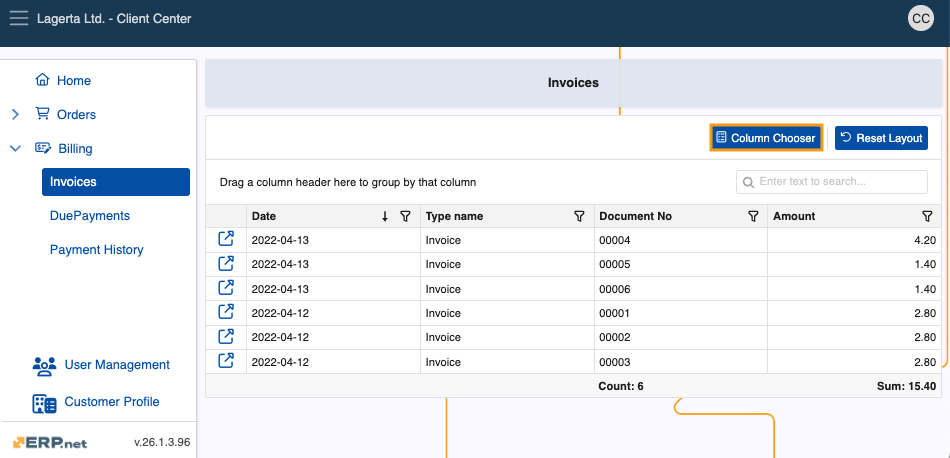The image size is (950, 458).
Task: Open invoice 00005 via its link icon
Action: click(x=226, y=264)
